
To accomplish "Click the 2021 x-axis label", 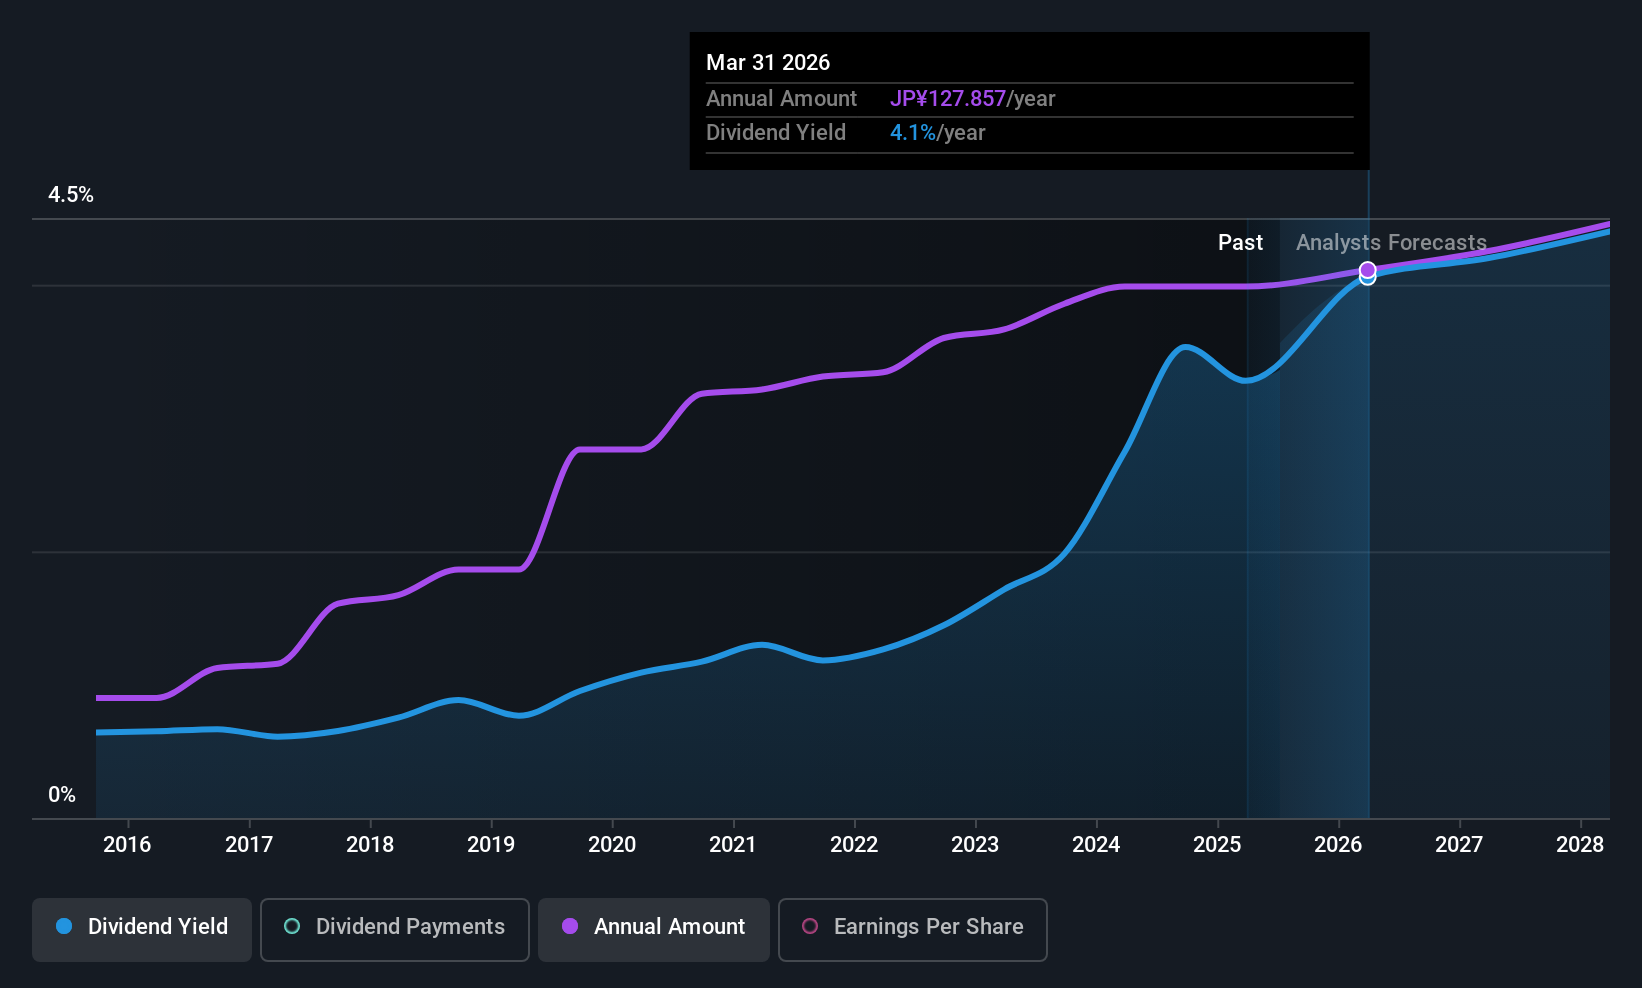I will (x=733, y=845).
